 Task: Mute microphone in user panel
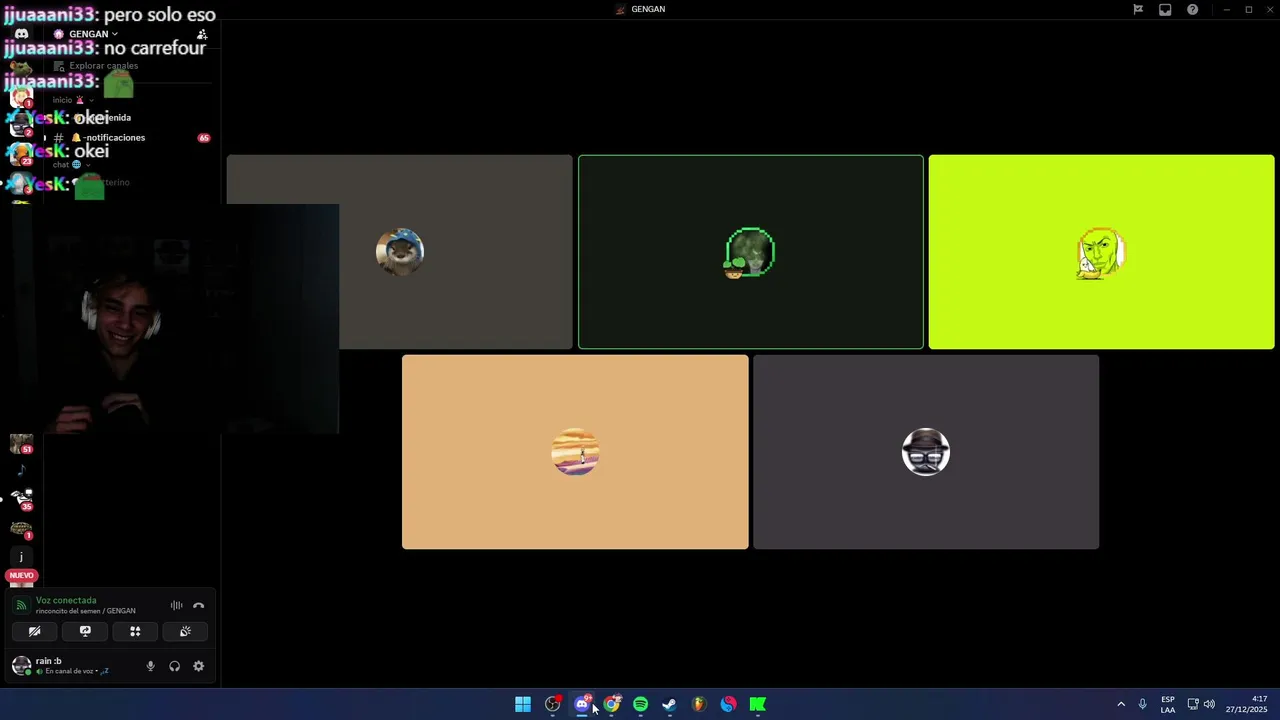[151, 666]
